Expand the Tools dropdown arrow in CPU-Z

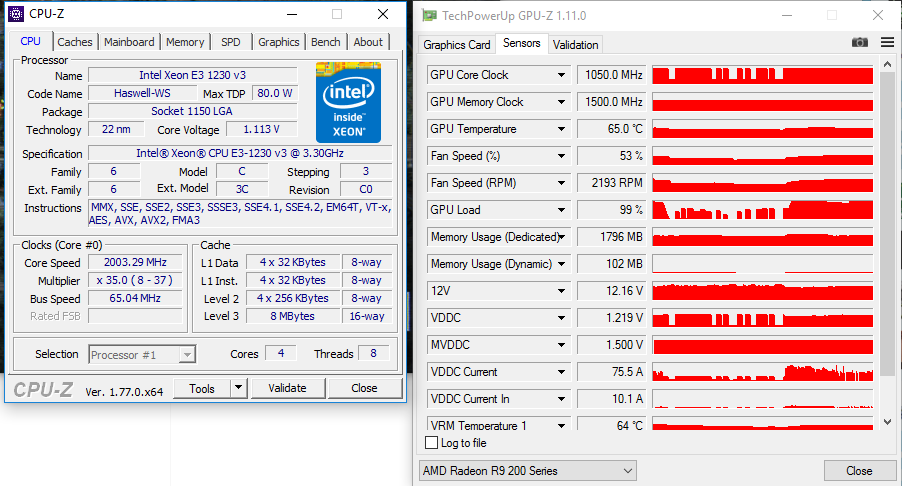pyautogui.click(x=238, y=388)
